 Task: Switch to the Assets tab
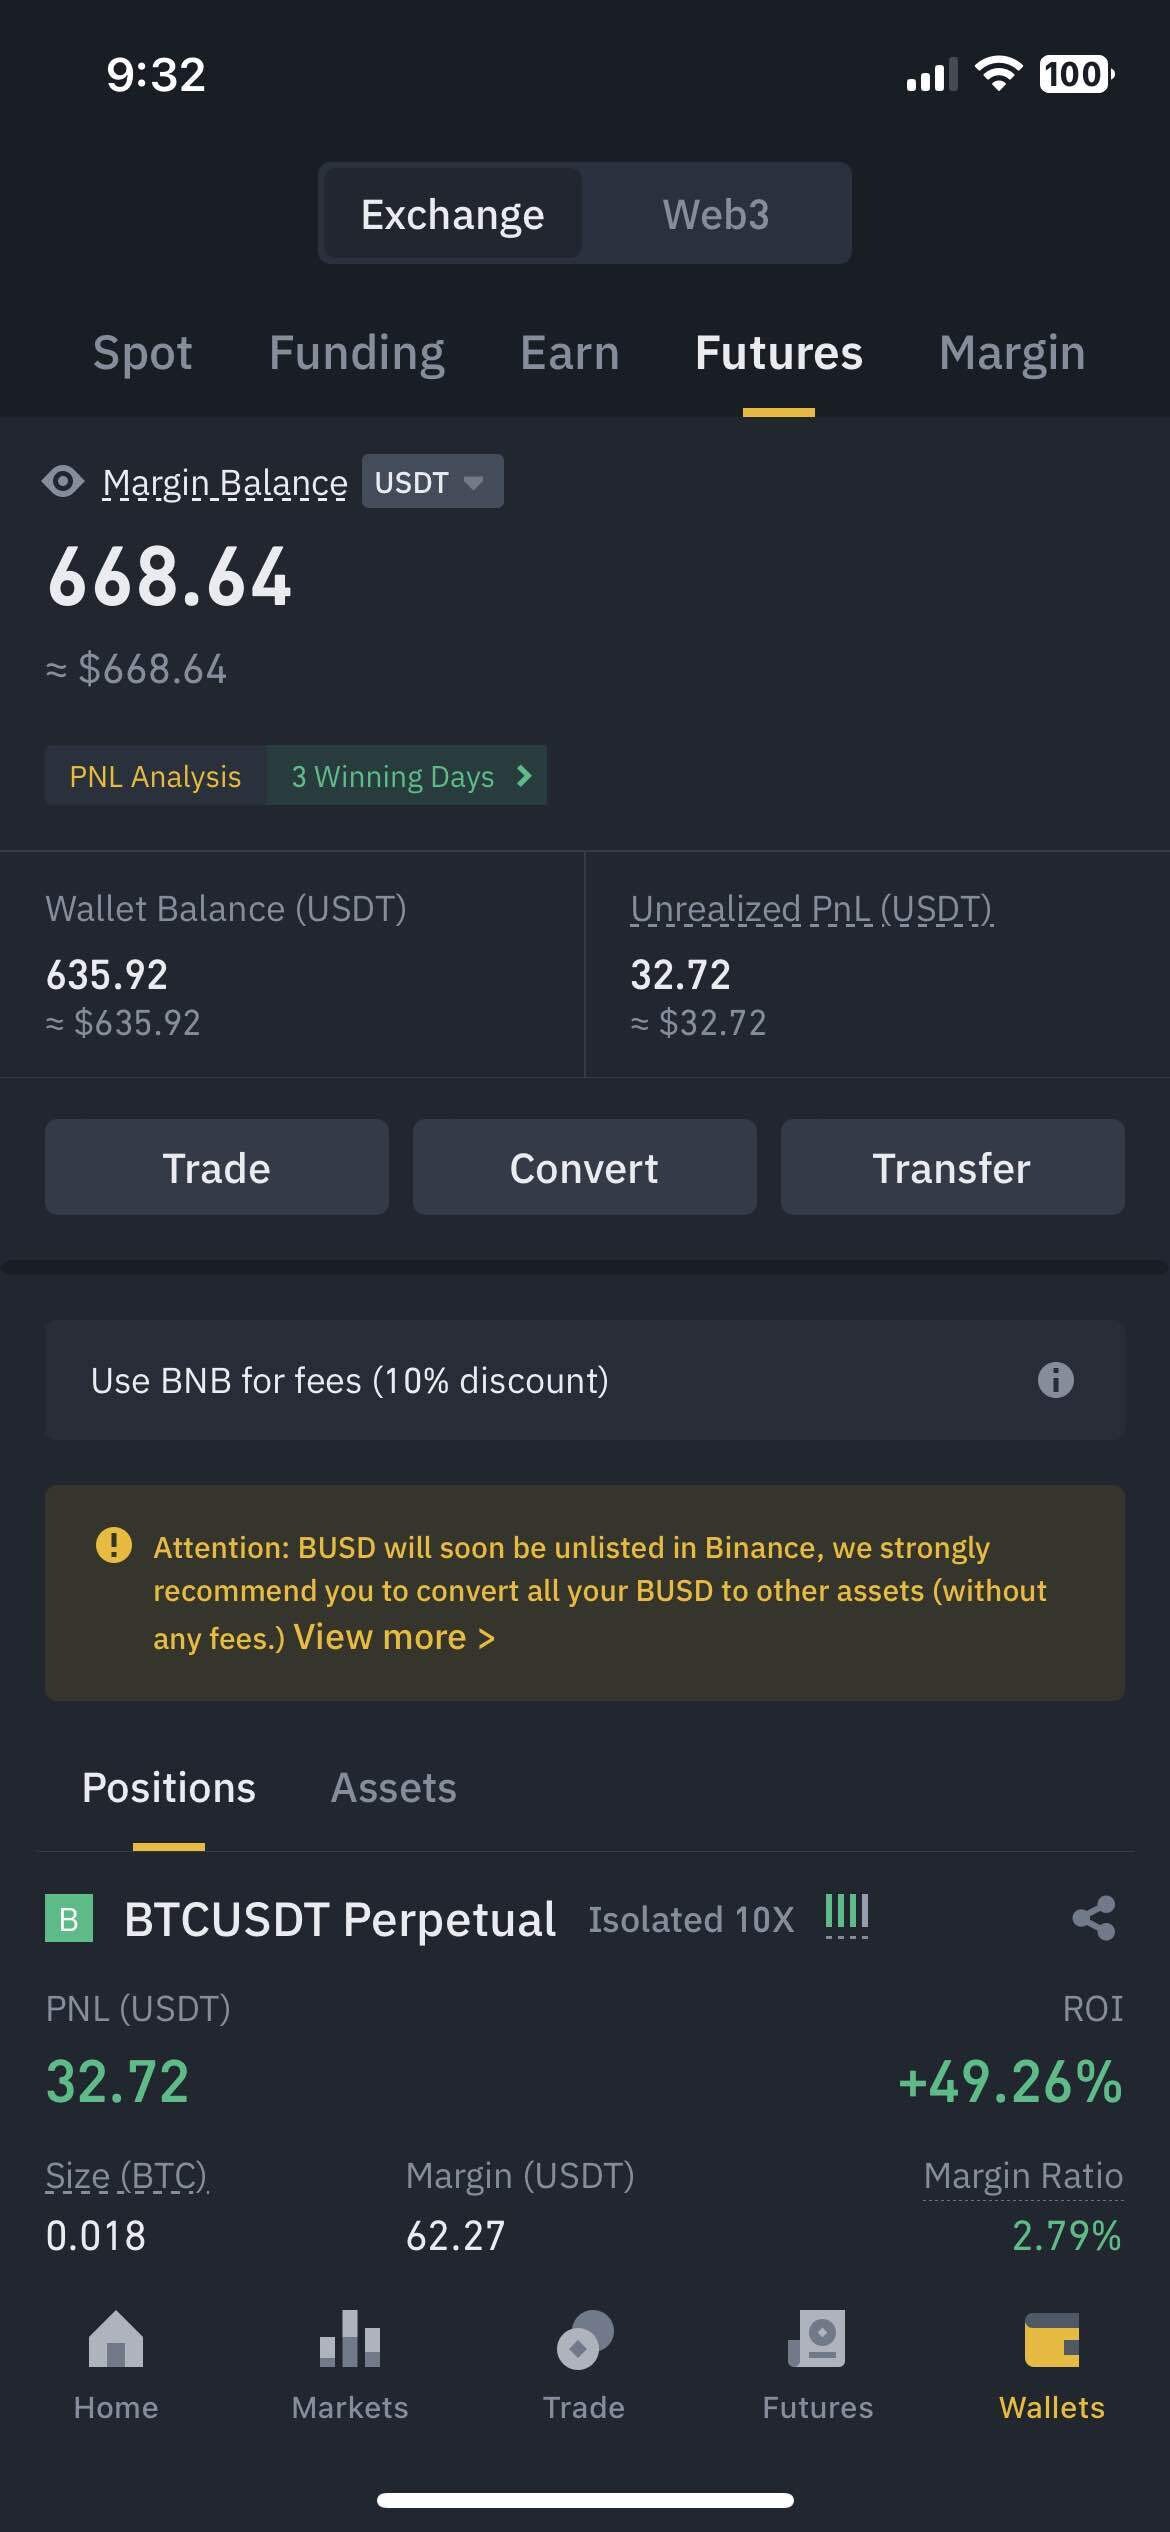click(x=393, y=1788)
